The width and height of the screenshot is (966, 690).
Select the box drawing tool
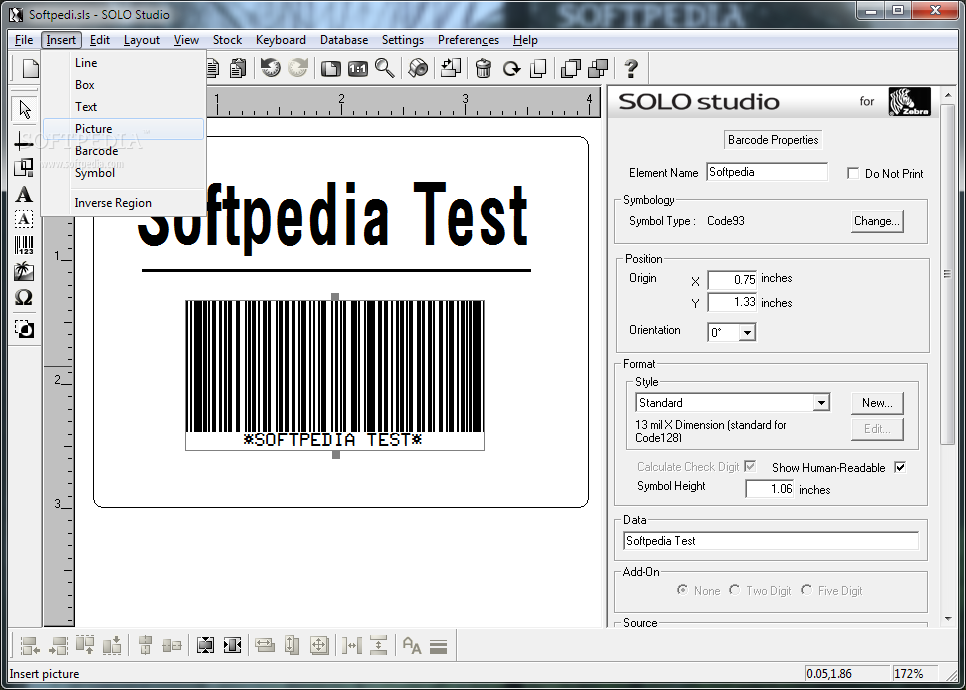click(24, 168)
